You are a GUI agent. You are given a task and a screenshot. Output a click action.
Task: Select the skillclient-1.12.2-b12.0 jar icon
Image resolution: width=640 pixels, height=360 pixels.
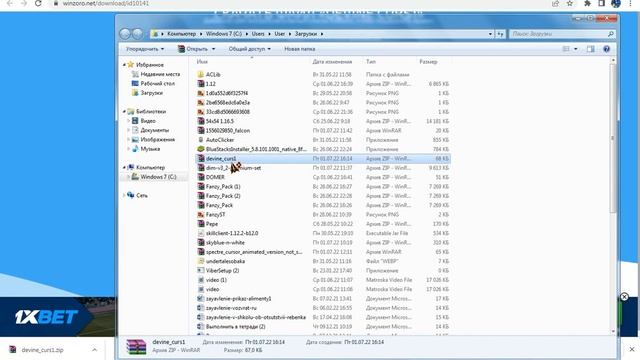click(x=200, y=233)
